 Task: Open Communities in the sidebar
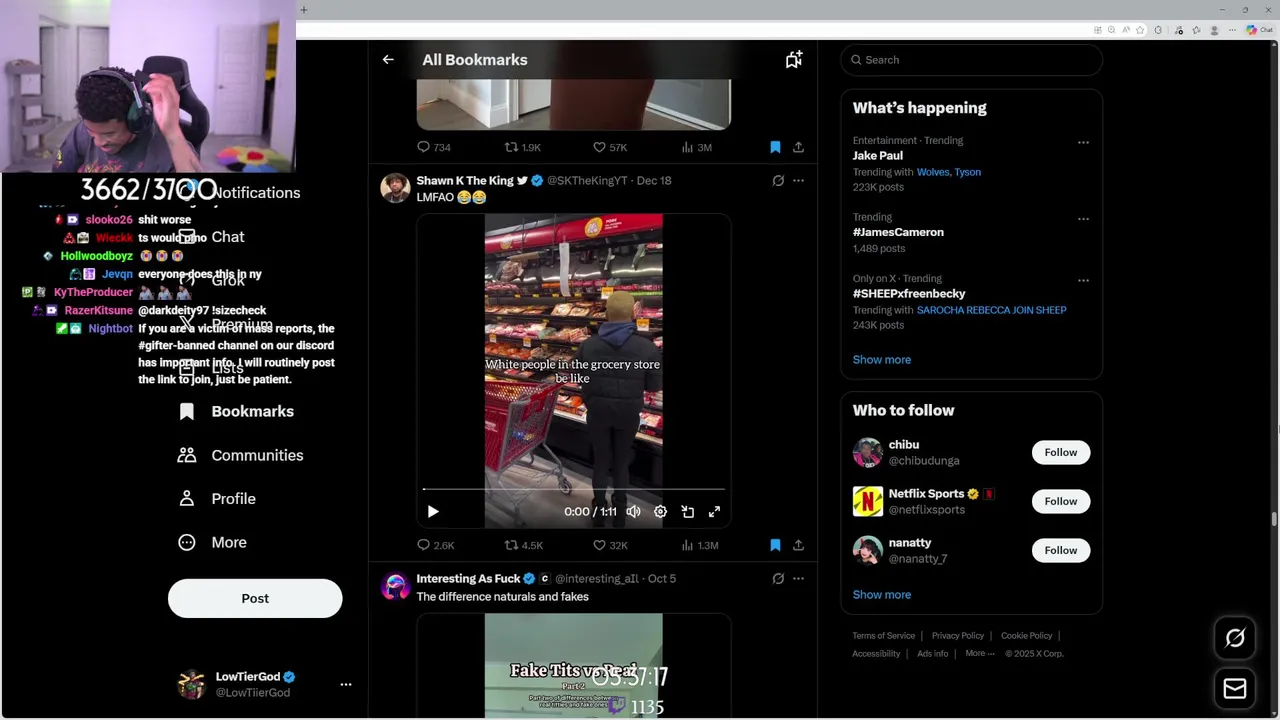(x=240, y=455)
